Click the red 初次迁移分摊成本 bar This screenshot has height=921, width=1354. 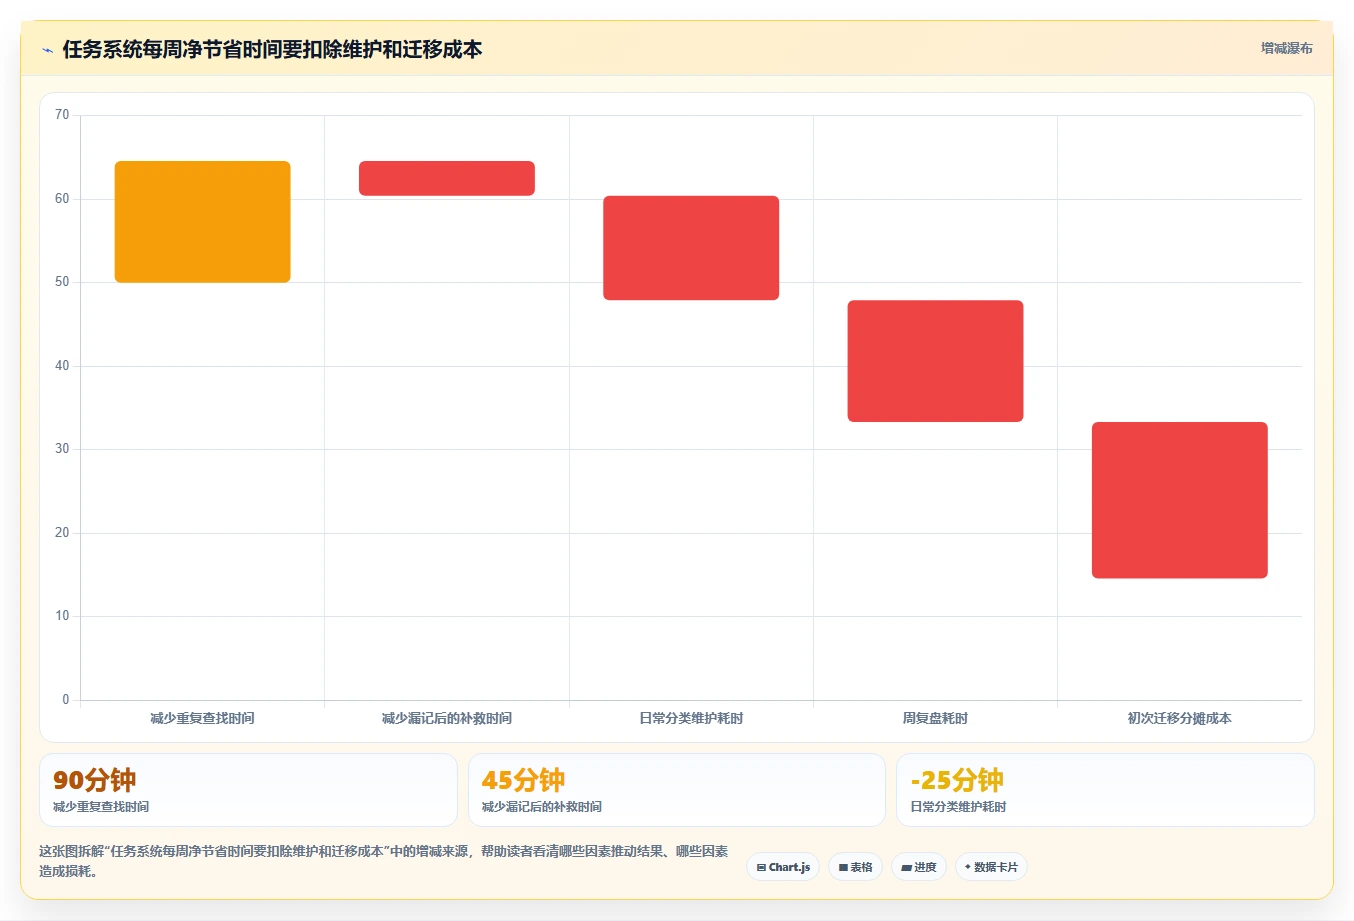pyautogui.click(x=1180, y=500)
